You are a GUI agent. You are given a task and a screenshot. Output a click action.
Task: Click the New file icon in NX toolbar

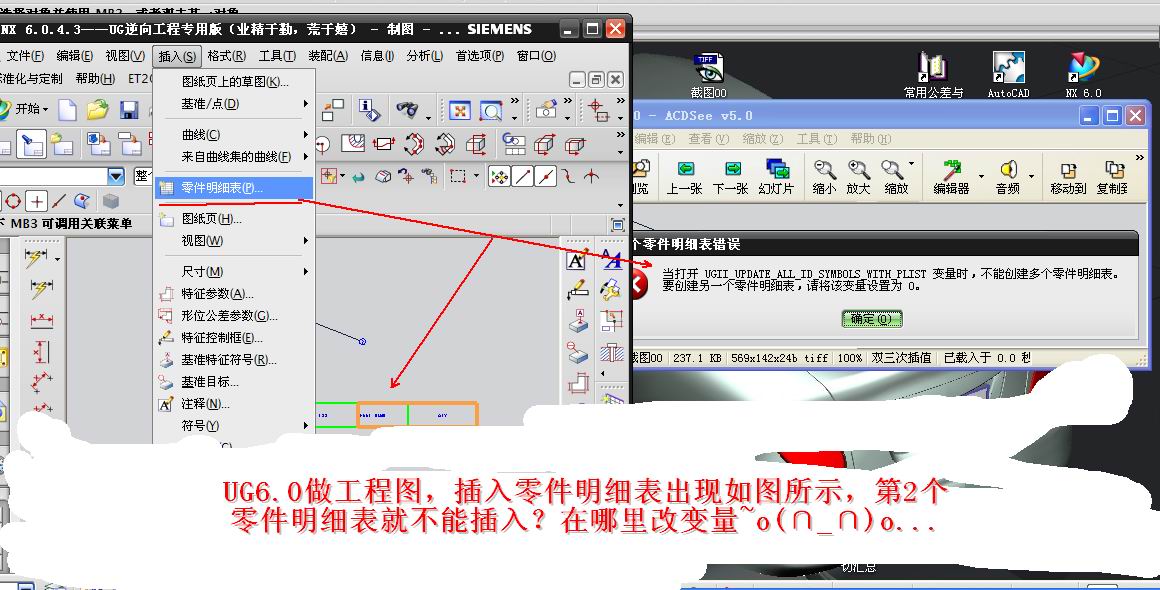[67, 109]
